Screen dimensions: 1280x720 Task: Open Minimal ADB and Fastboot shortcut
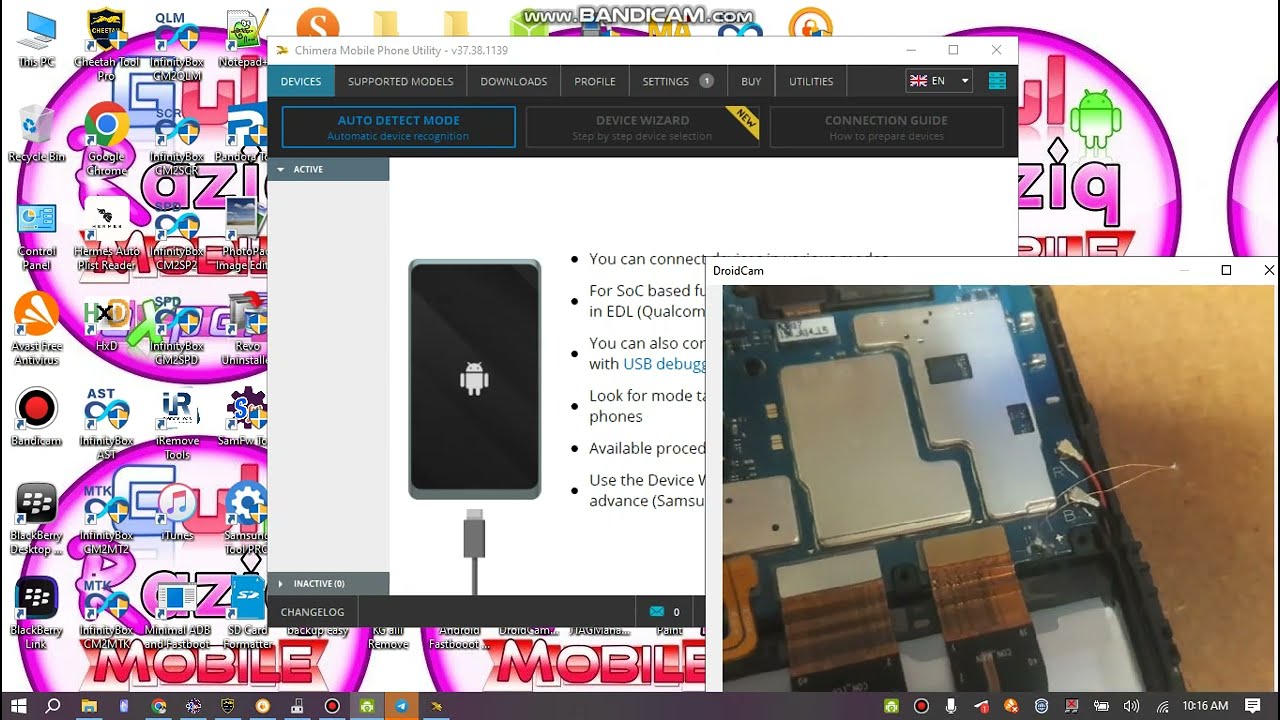(177, 614)
